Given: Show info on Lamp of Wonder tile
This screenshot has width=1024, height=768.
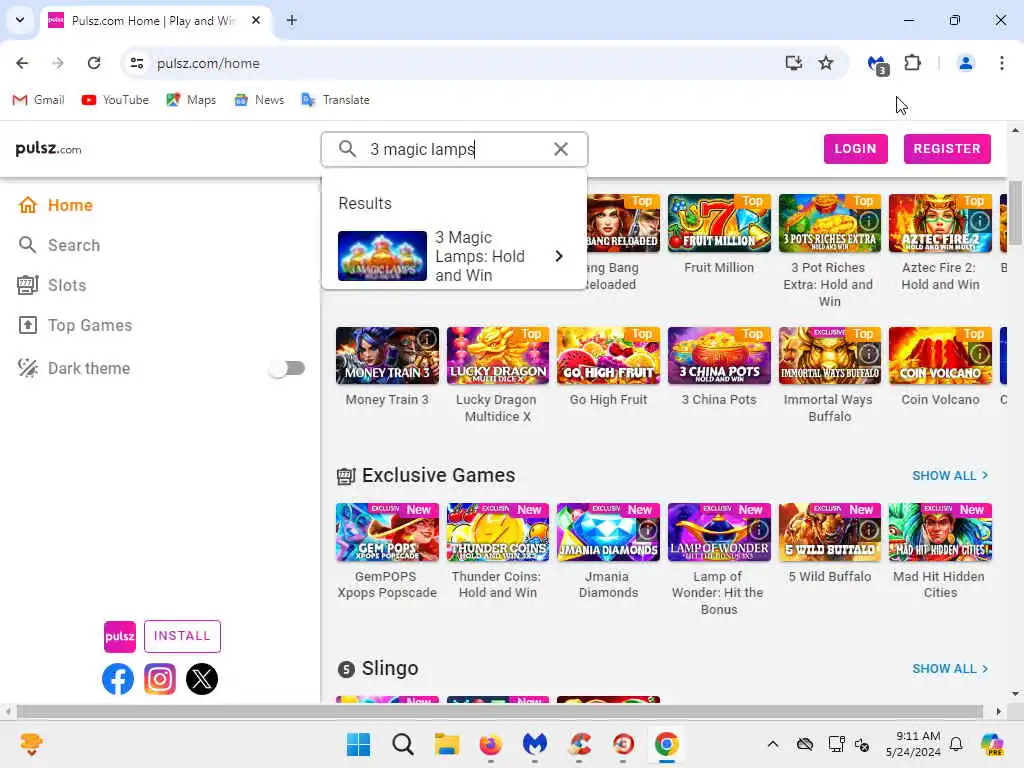Looking at the screenshot, I should click(758, 530).
